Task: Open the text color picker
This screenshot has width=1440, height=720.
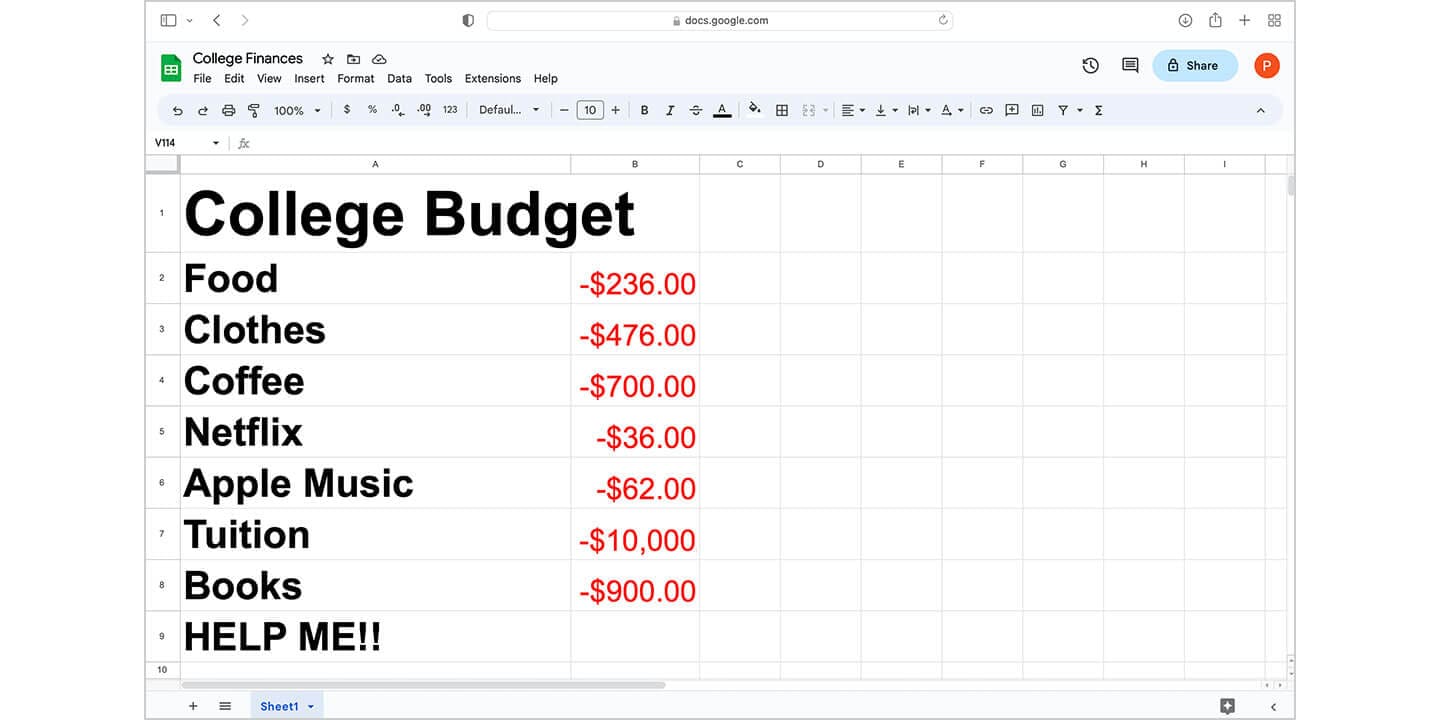Action: coord(722,111)
